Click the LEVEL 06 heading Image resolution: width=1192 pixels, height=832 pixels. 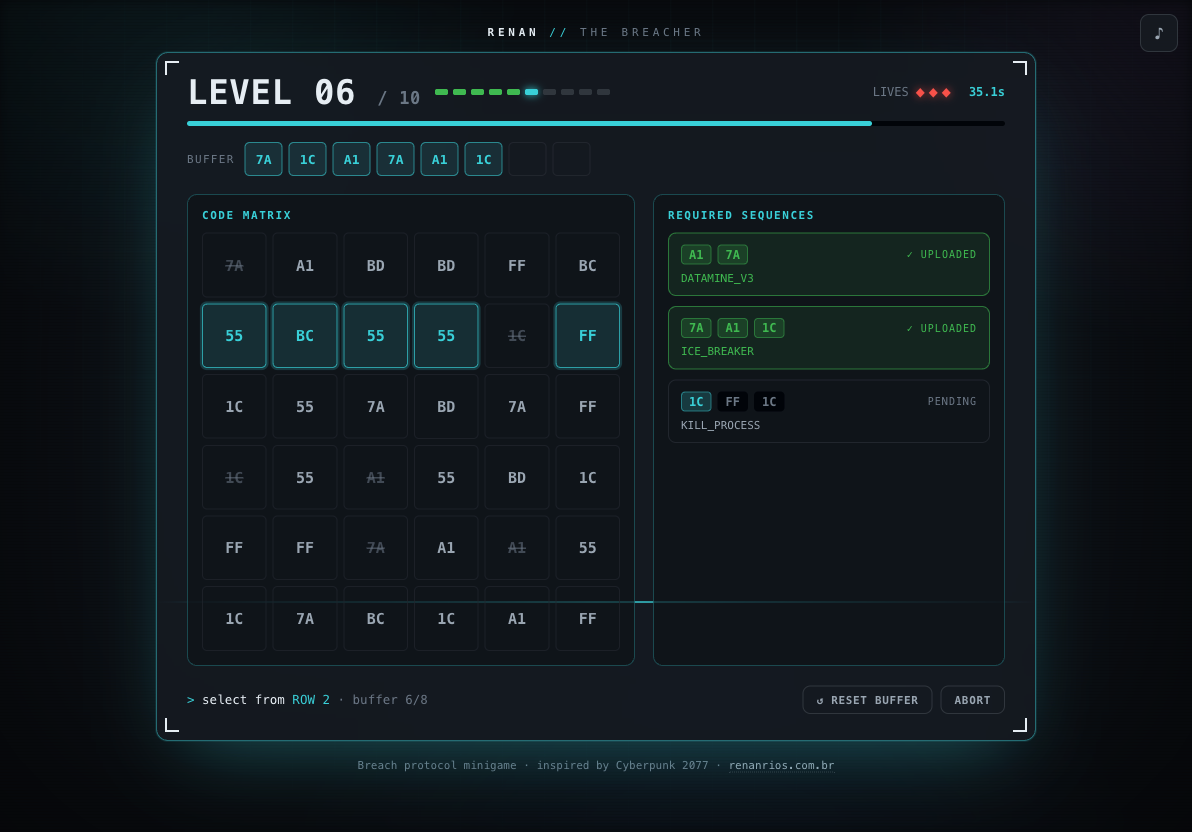271,93
